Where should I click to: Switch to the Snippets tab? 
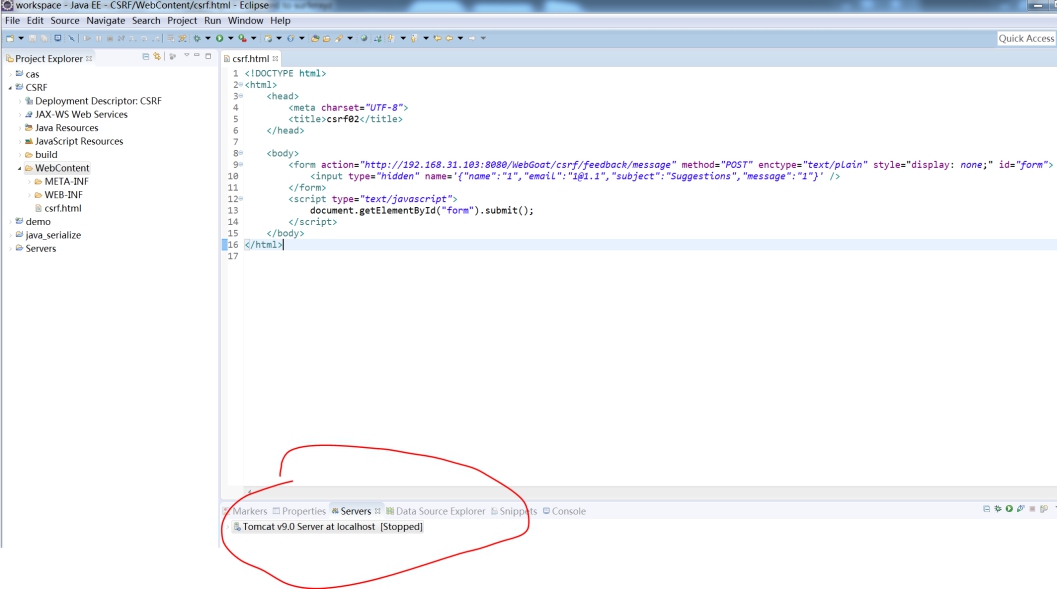514,512
